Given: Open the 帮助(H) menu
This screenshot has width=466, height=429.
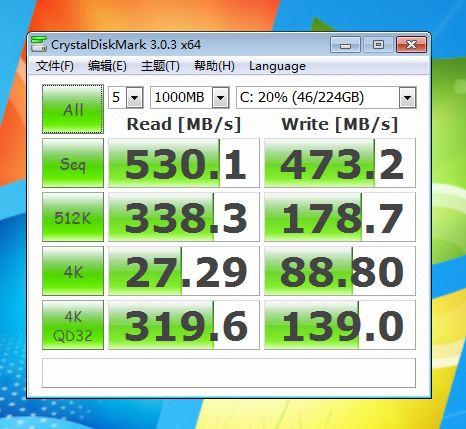Looking at the screenshot, I should (x=214, y=66).
